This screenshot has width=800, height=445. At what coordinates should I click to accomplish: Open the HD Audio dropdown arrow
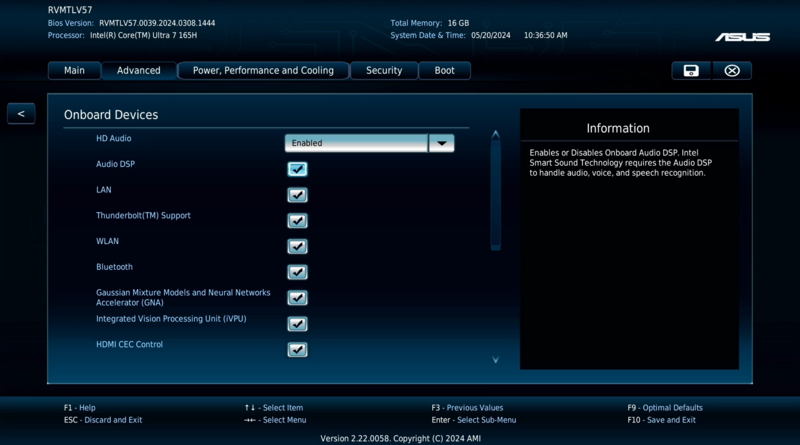(442, 143)
